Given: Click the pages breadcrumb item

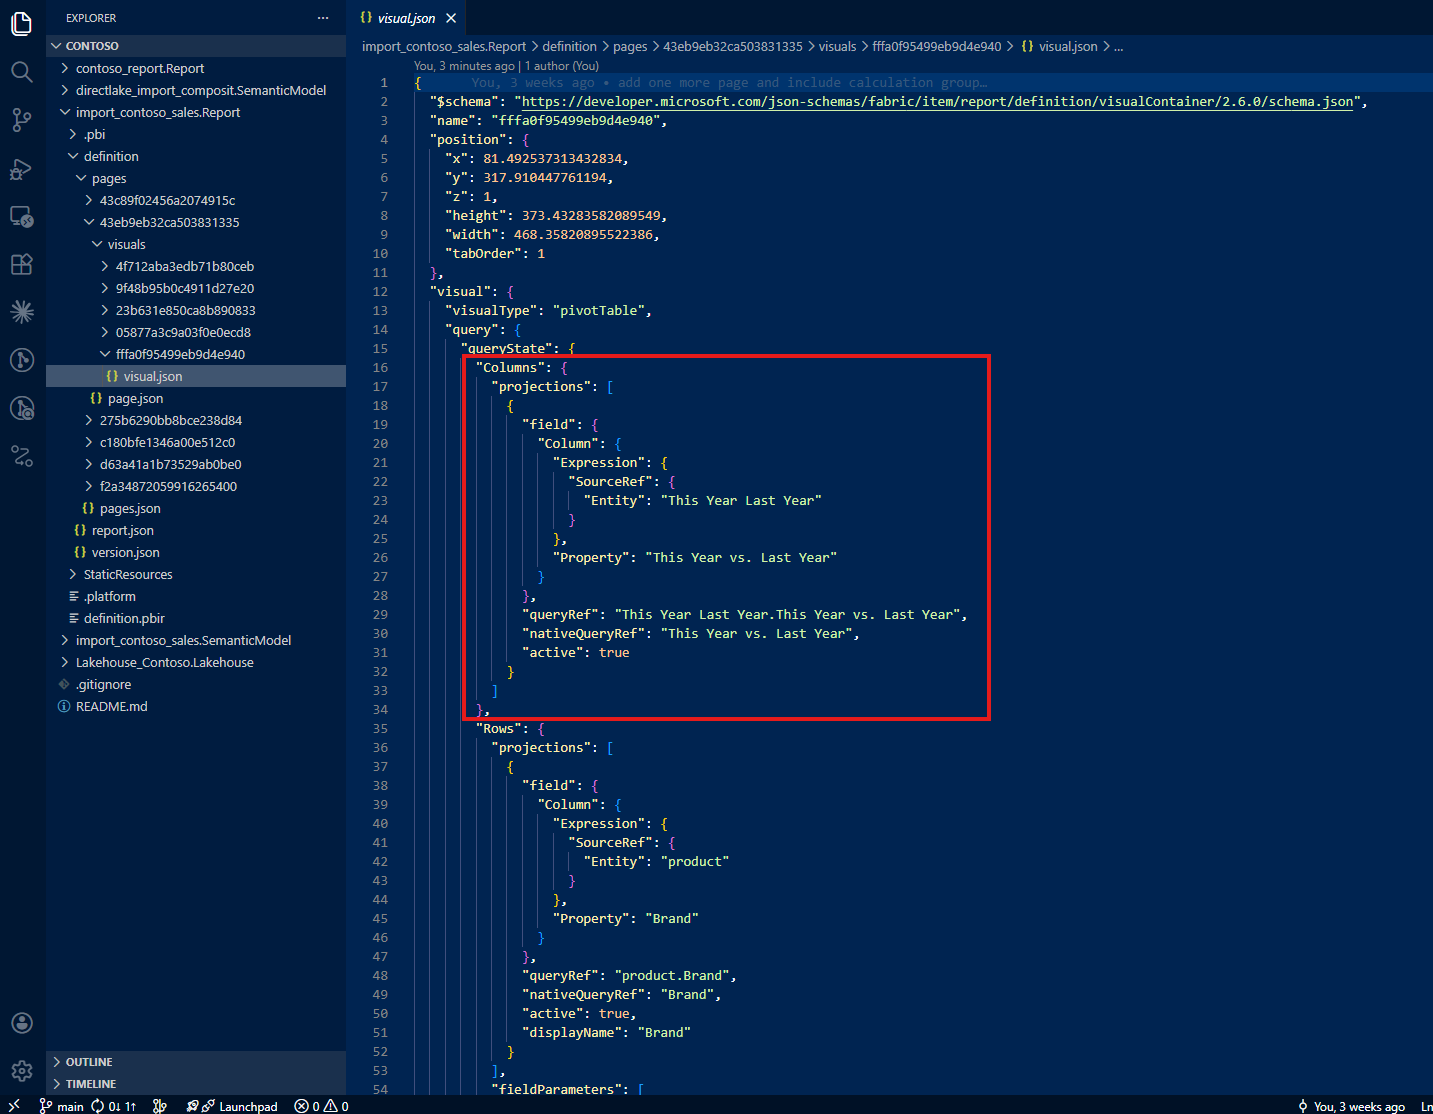Looking at the screenshot, I should (630, 46).
